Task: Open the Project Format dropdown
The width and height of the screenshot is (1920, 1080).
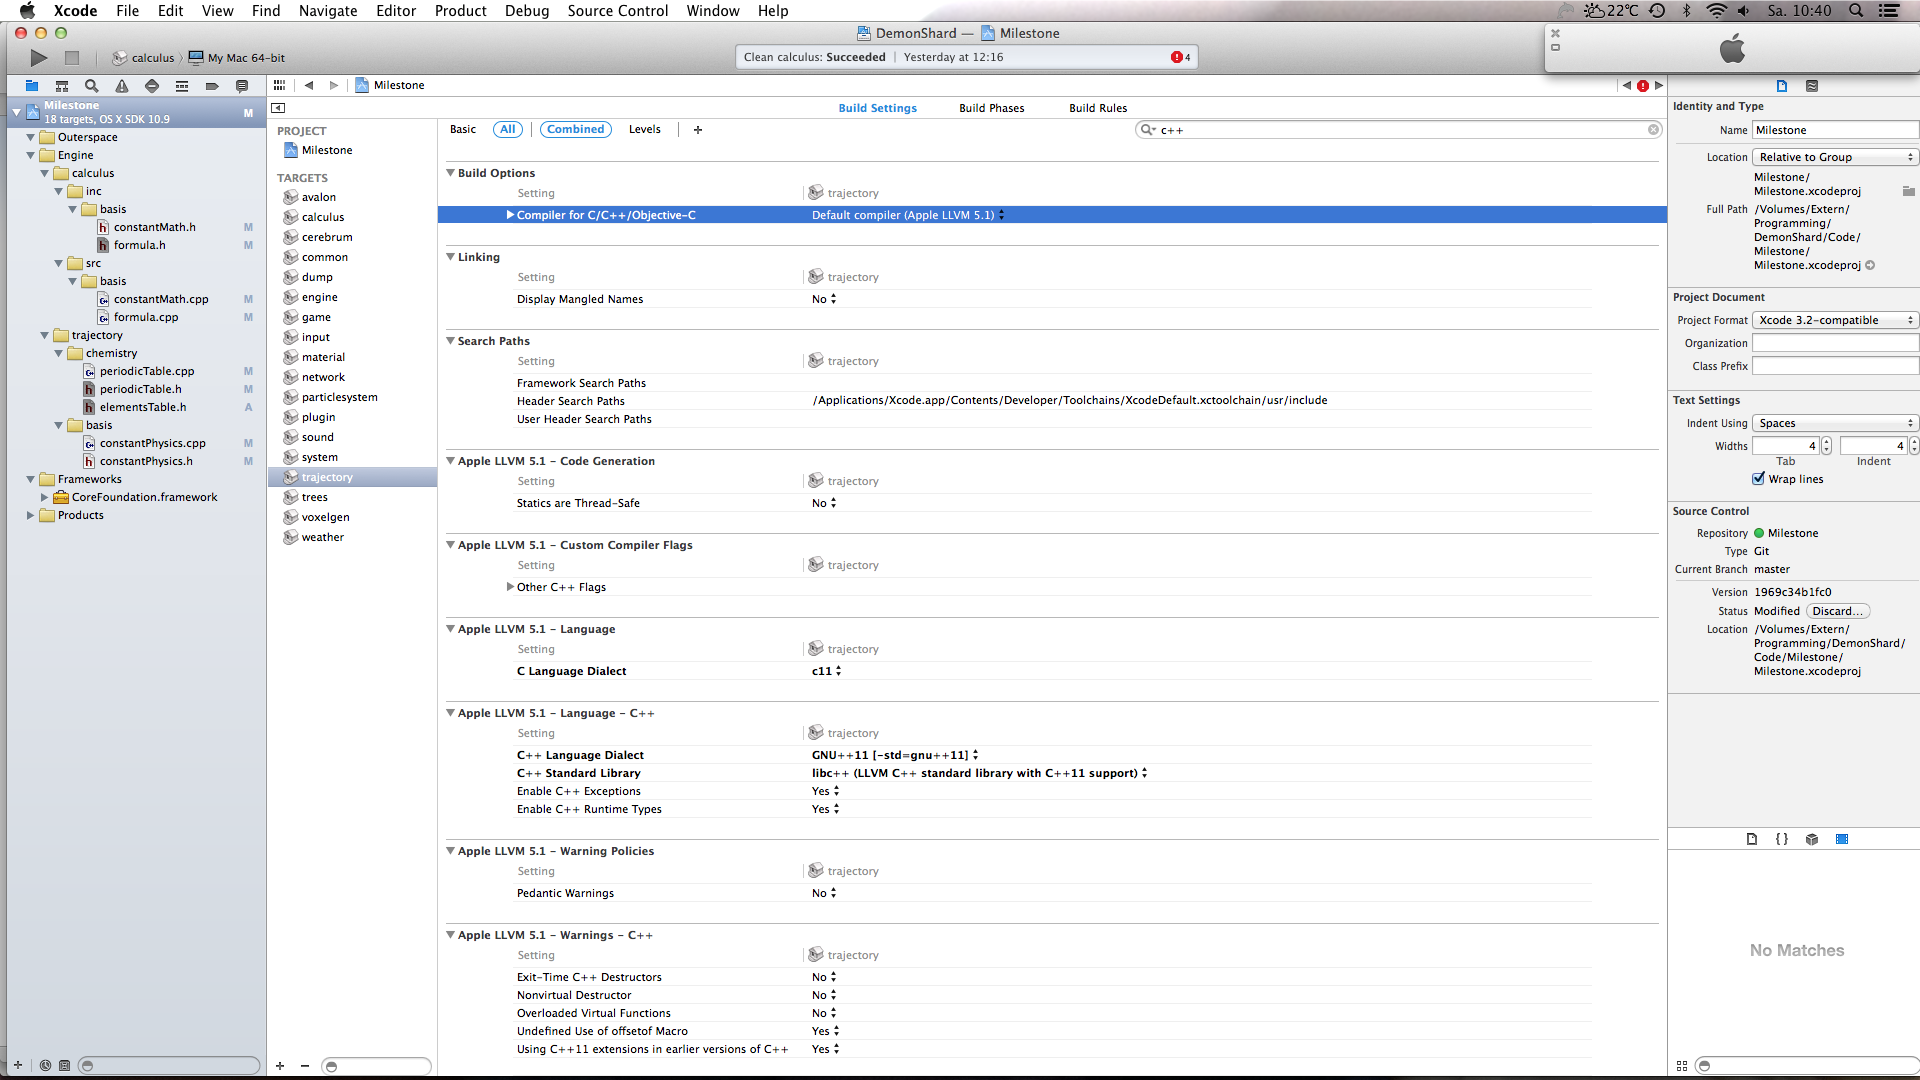Action: pyautogui.click(x=1835, y=320)
